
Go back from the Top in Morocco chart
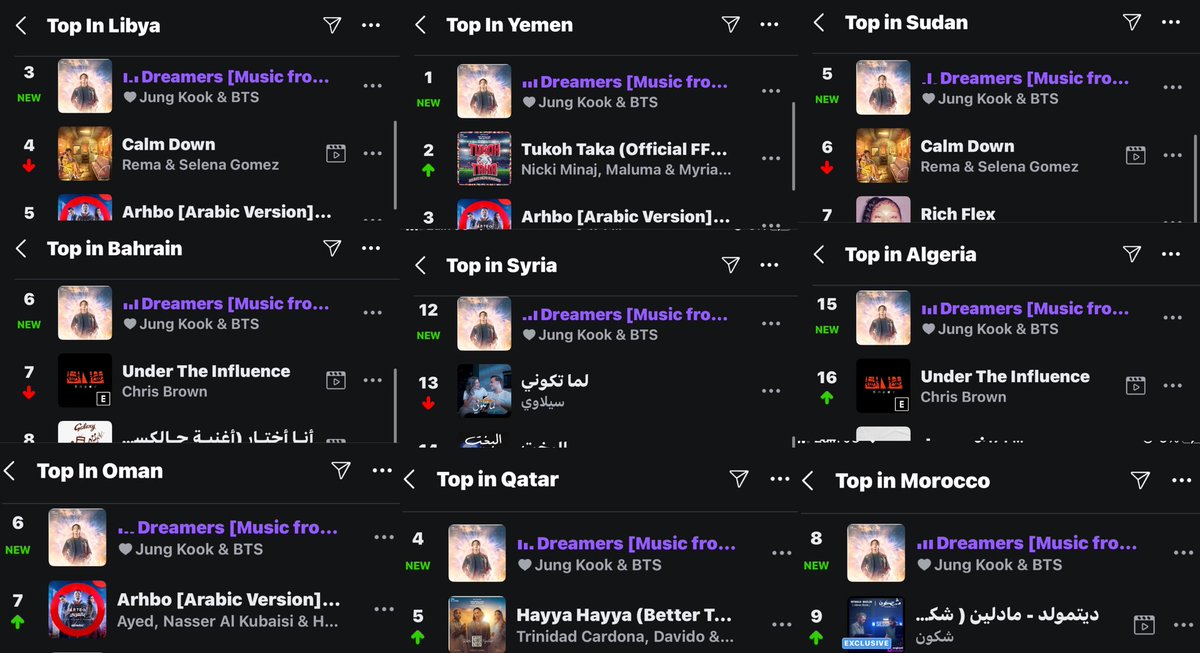pos(808,481)
